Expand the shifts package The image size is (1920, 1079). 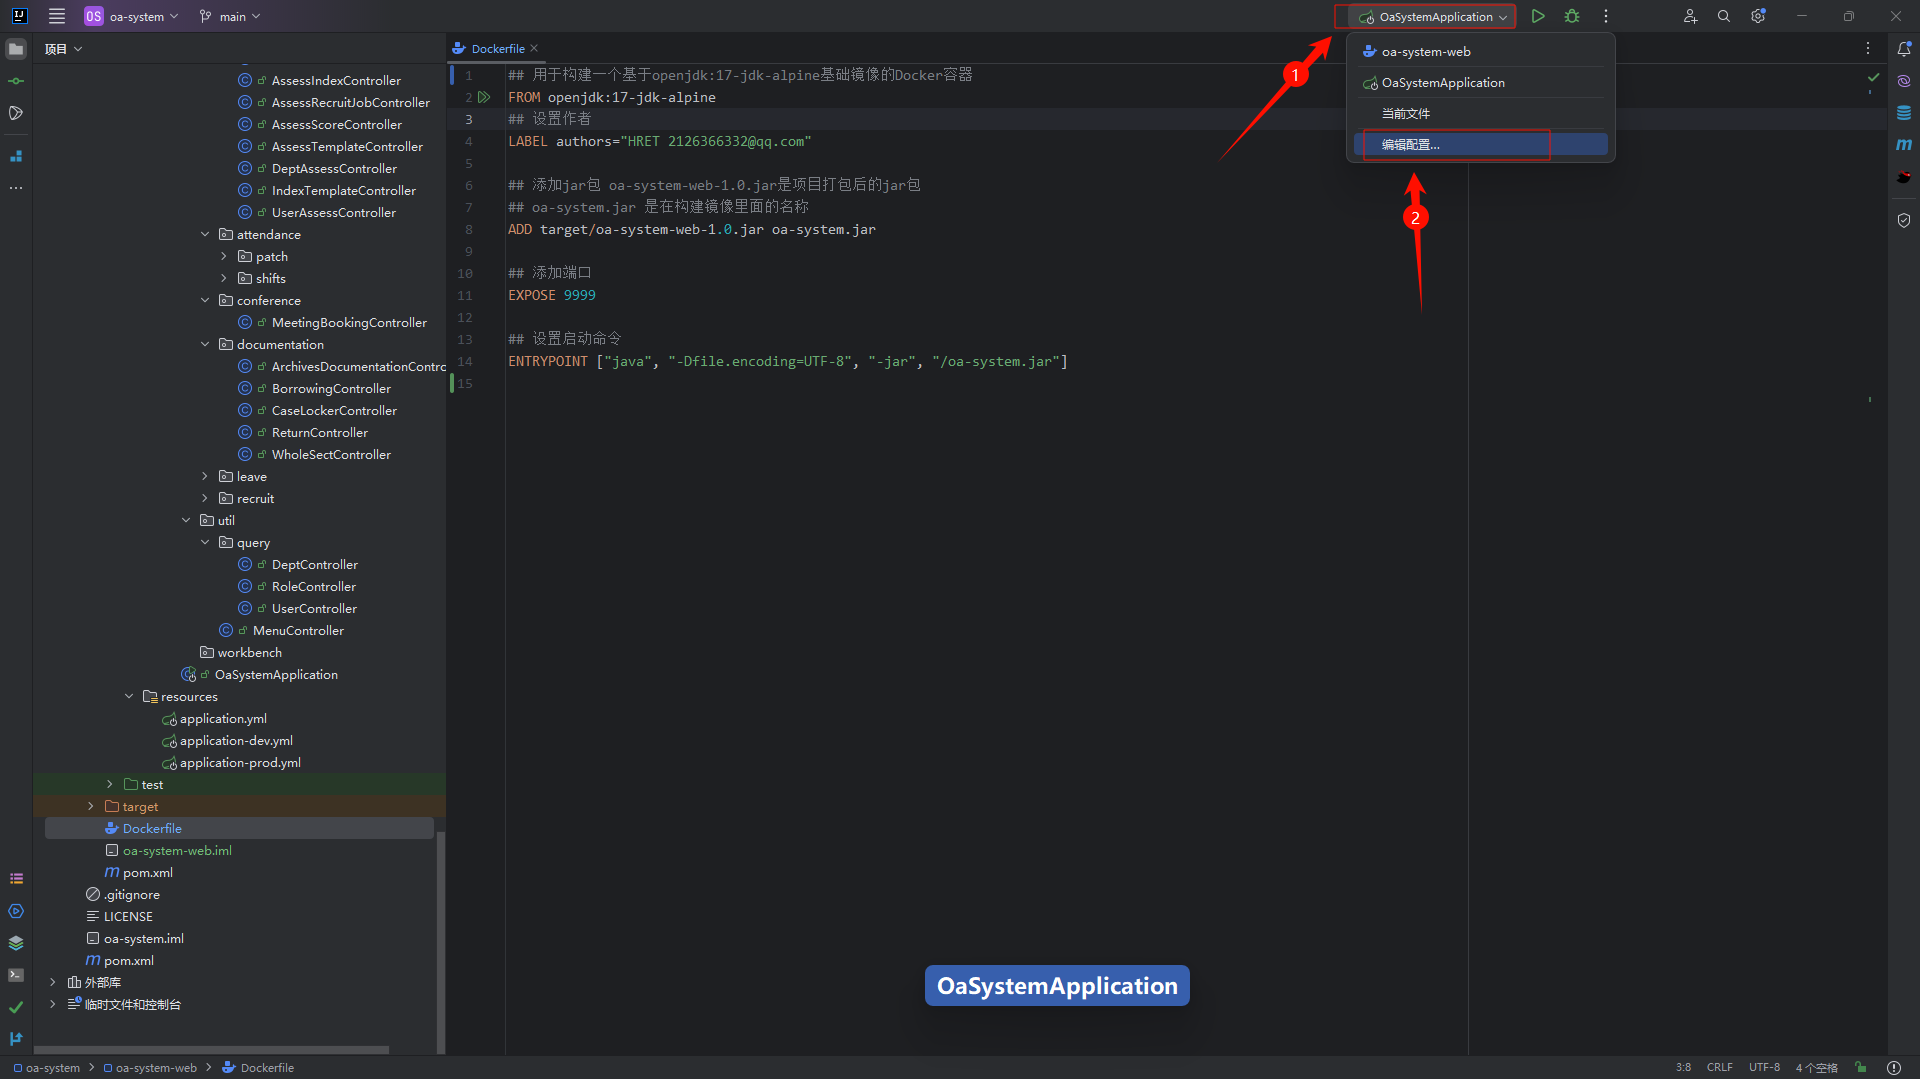click(x=224, y=279)
